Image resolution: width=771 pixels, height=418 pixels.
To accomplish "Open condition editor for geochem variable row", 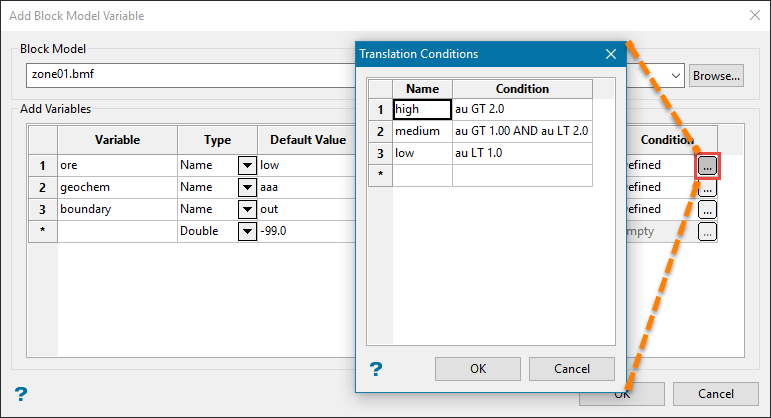I will (x=707, y=187).
